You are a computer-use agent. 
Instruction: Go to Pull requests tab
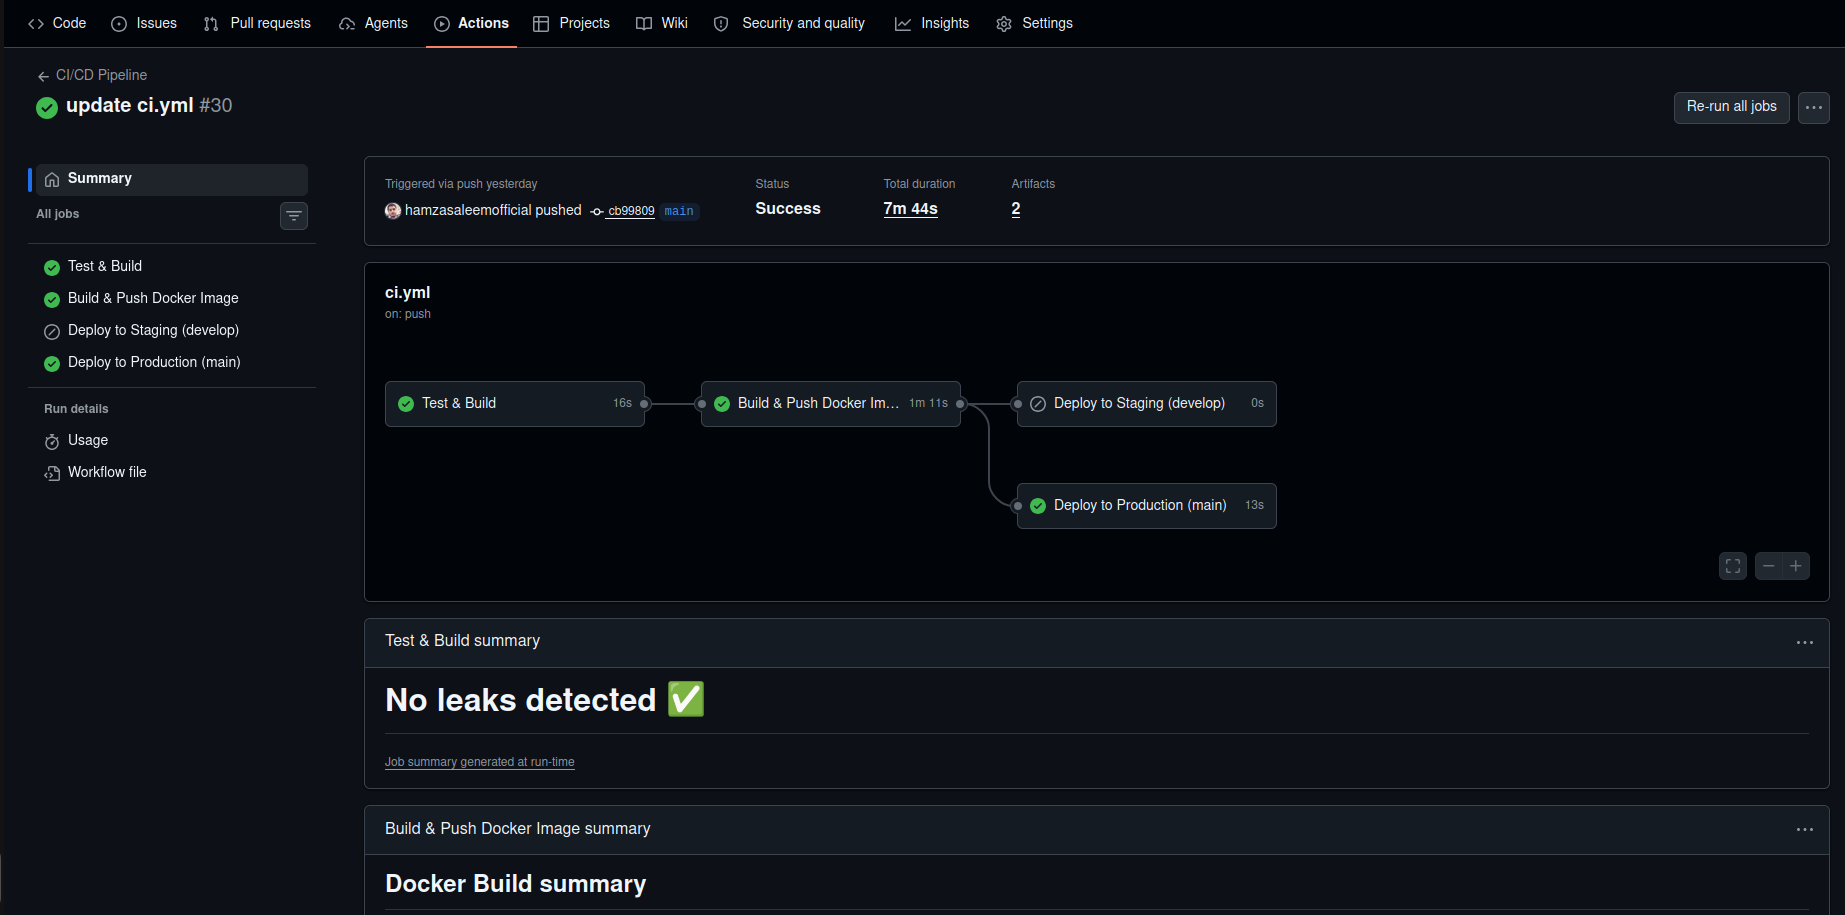click(257, 23)
